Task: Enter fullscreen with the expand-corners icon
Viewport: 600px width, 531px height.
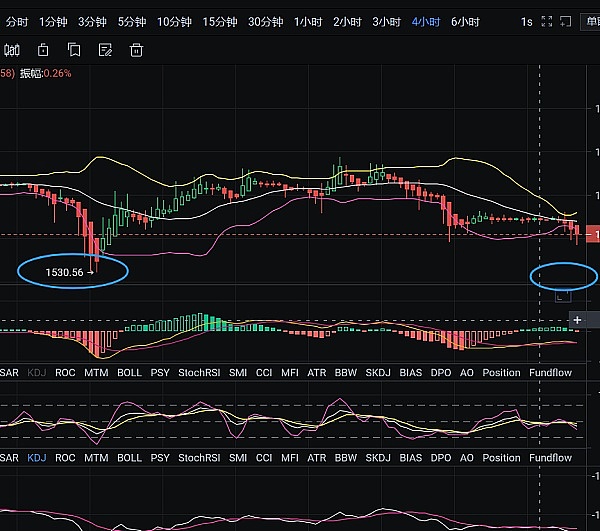Action: (x=546, y=21)
